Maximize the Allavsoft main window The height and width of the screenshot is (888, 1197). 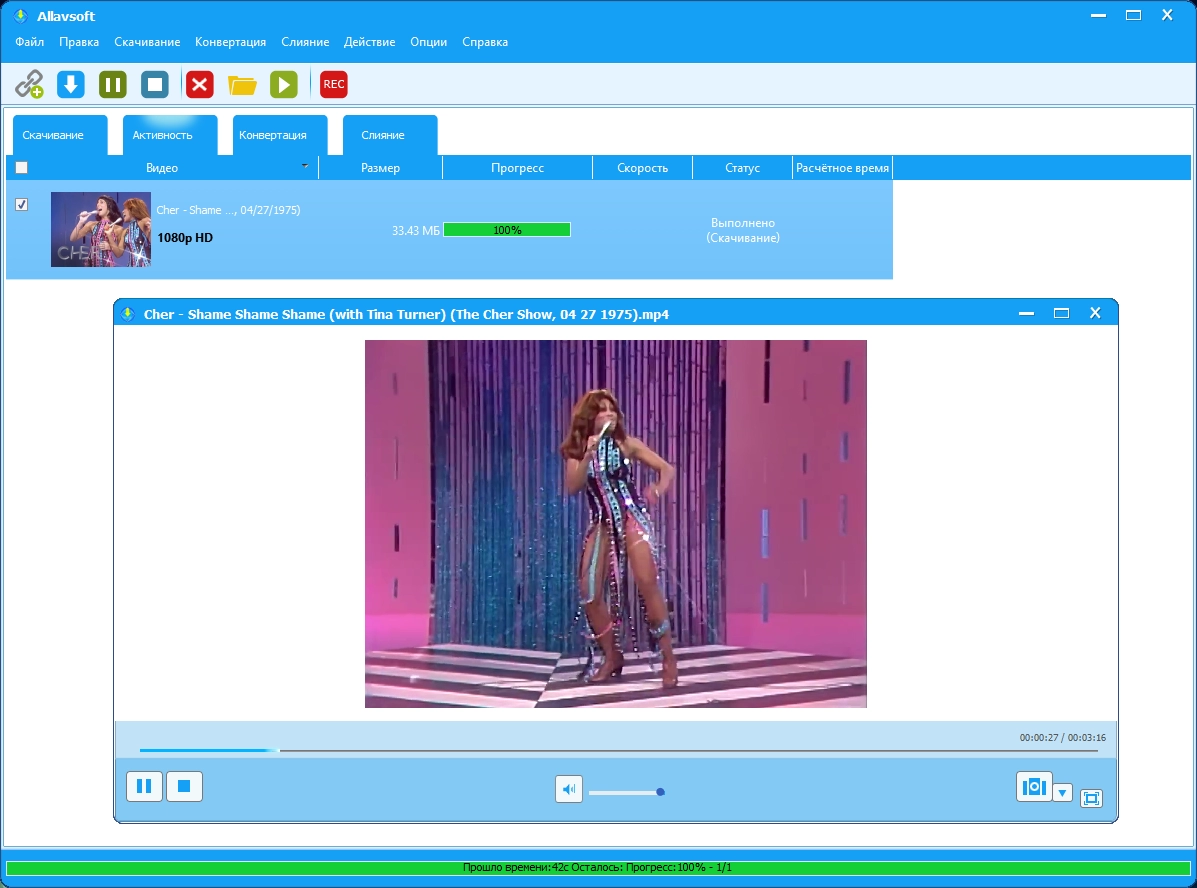pos(1134,15)
